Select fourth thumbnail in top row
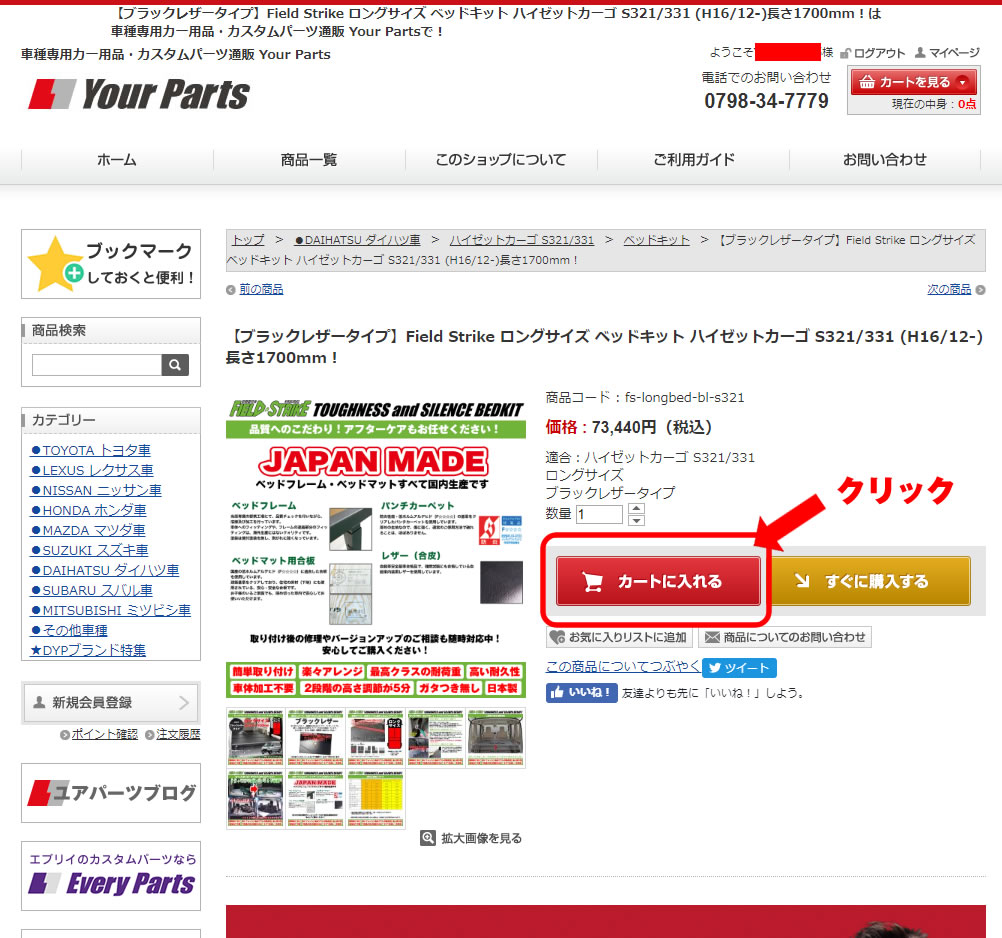Screen dimensions: 1002x938 coord(436,737)
